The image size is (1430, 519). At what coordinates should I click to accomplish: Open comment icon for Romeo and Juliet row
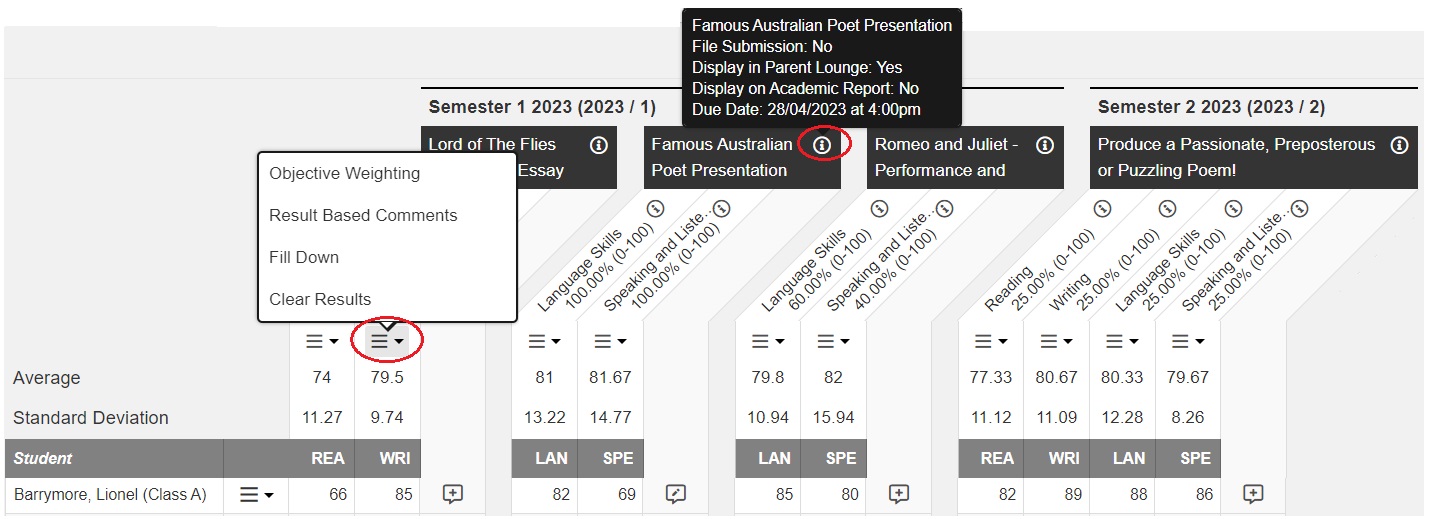[x=899, y=494]
